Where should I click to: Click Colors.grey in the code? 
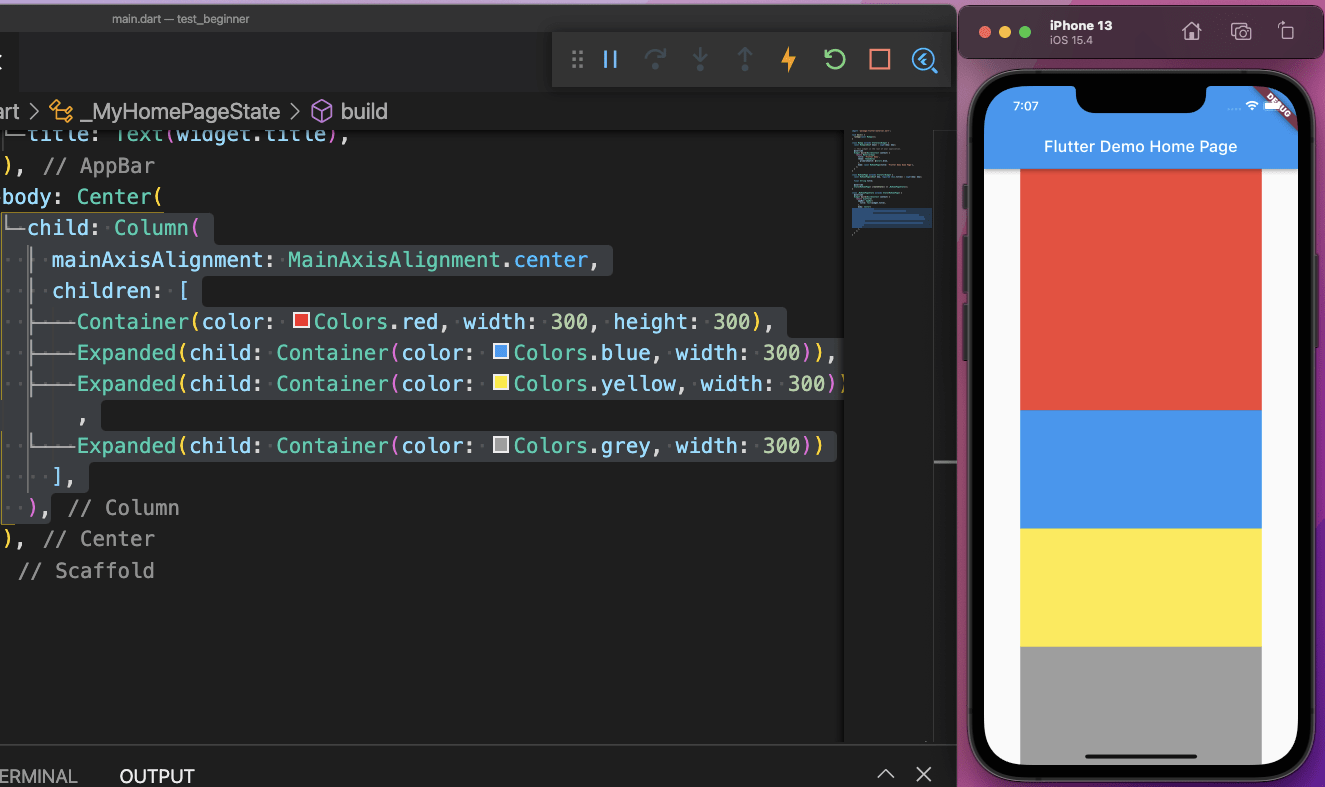tap(582, 445)
